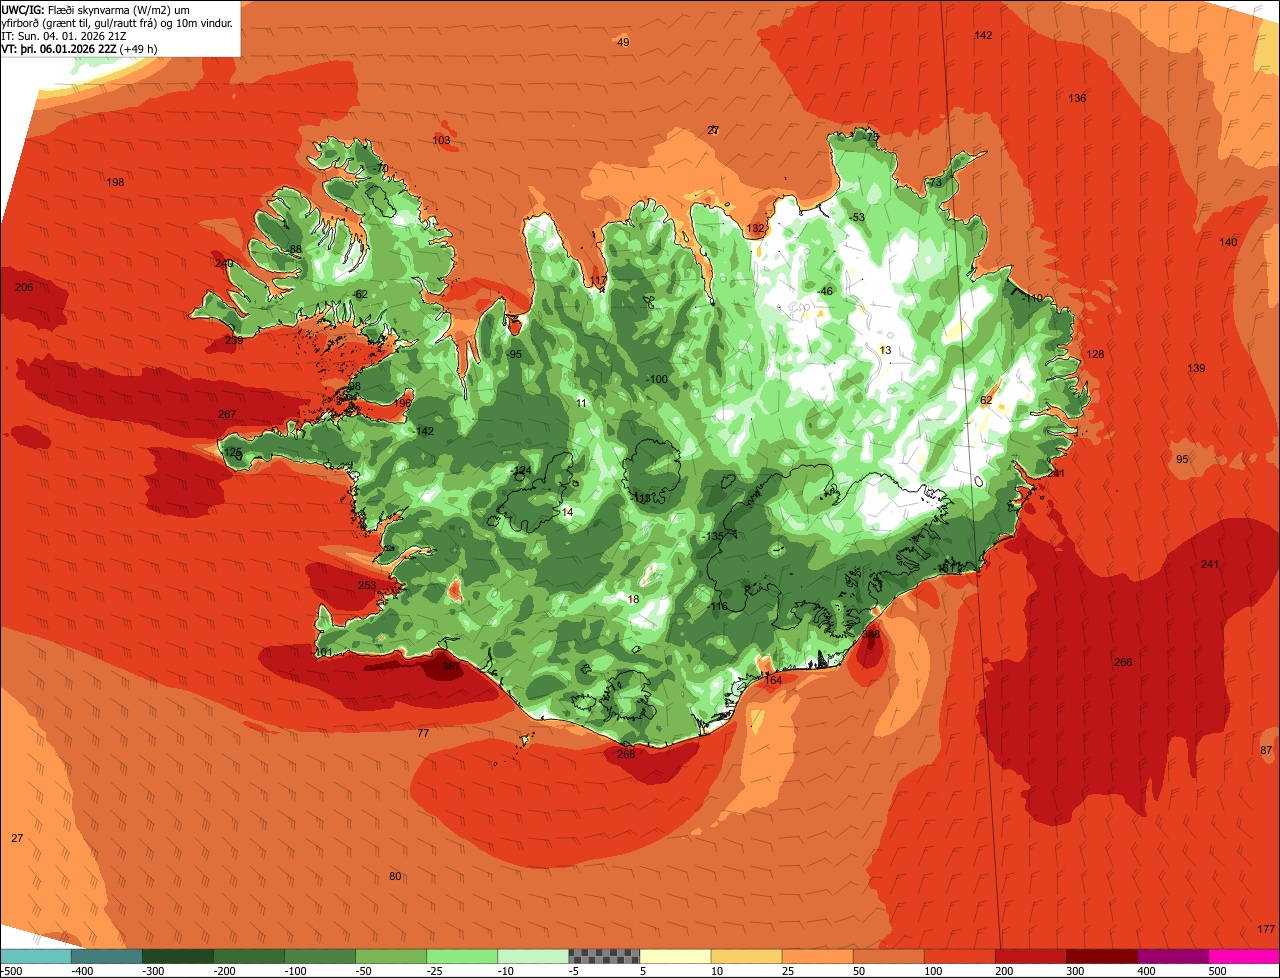The height and width of the screenshot is (978, 1280).
Task: Click the map value 49
Action: tap(623, 42)
